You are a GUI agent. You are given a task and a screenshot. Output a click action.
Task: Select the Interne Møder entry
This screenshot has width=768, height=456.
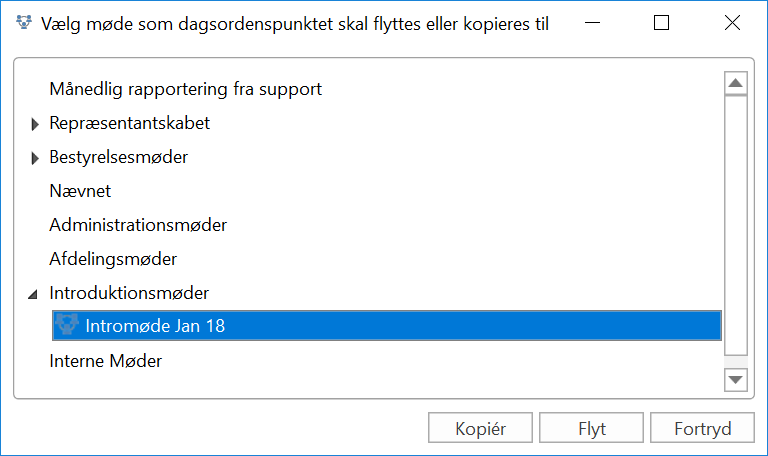[x=106, y=361]
